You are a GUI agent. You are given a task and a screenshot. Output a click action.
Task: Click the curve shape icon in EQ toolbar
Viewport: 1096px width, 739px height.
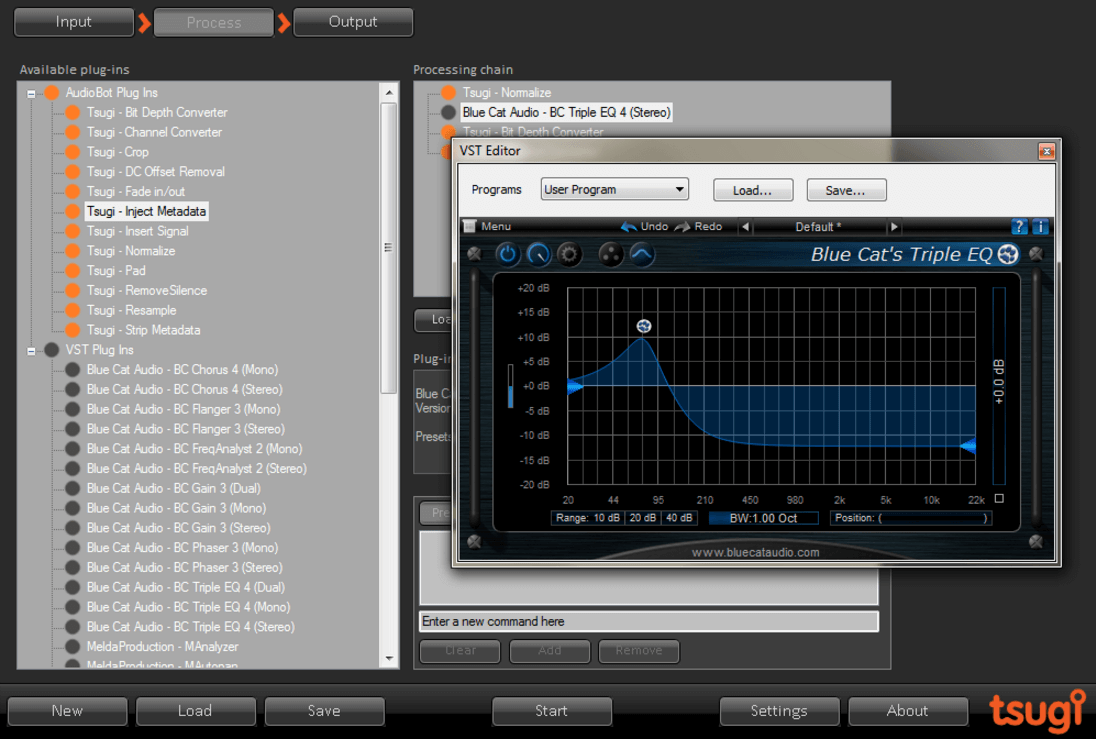642,254
